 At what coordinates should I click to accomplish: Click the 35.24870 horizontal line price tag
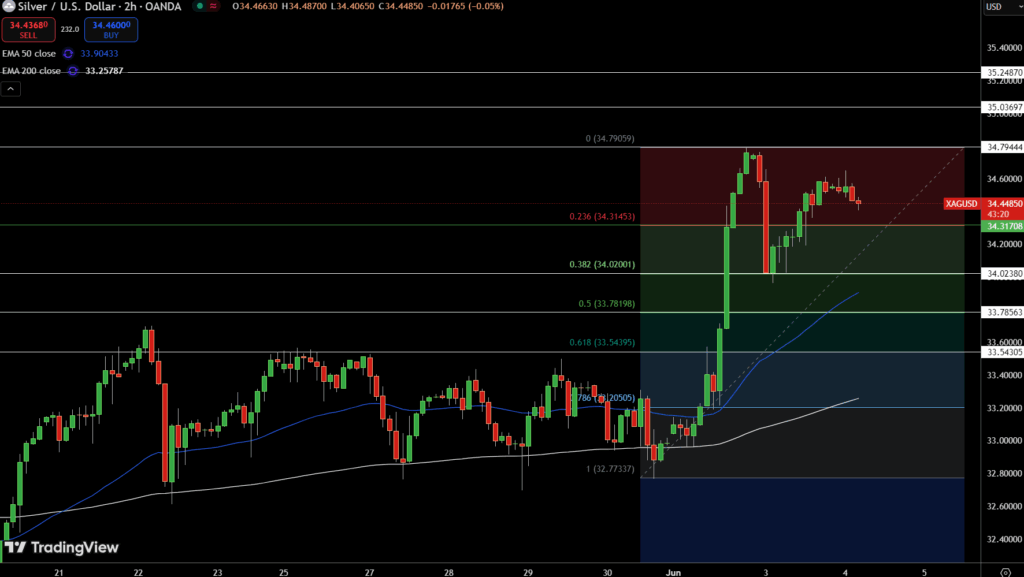[1003, 73]
